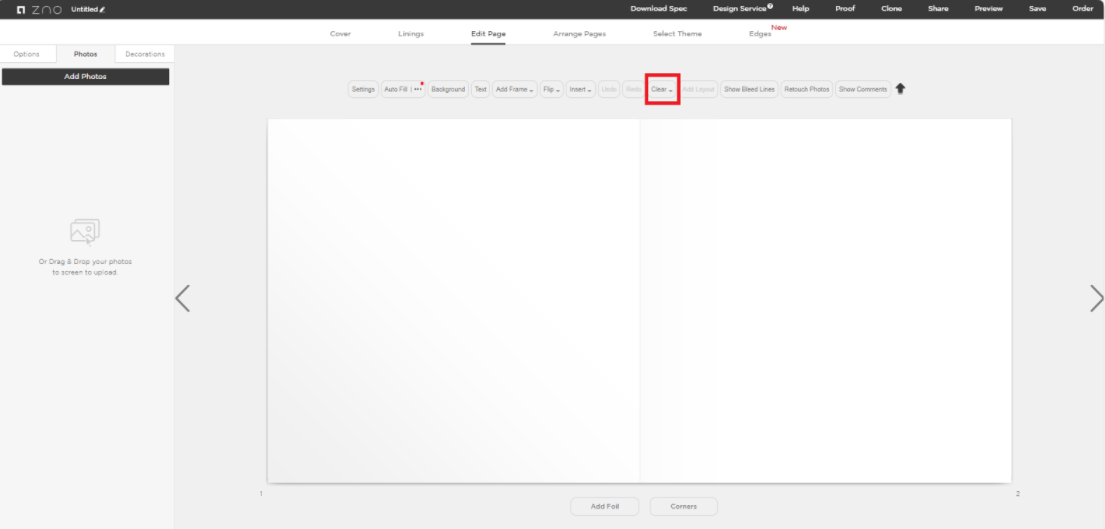The width and height of the screenshot is (1105, 529).
Task: Click the photo placeholder icon in sidebar
Action: tap(85, 232)
